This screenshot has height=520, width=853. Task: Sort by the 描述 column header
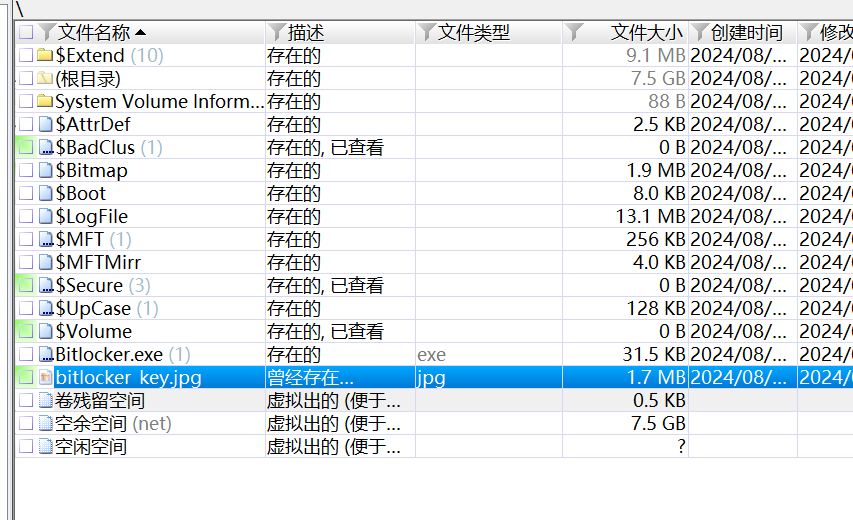306,33
